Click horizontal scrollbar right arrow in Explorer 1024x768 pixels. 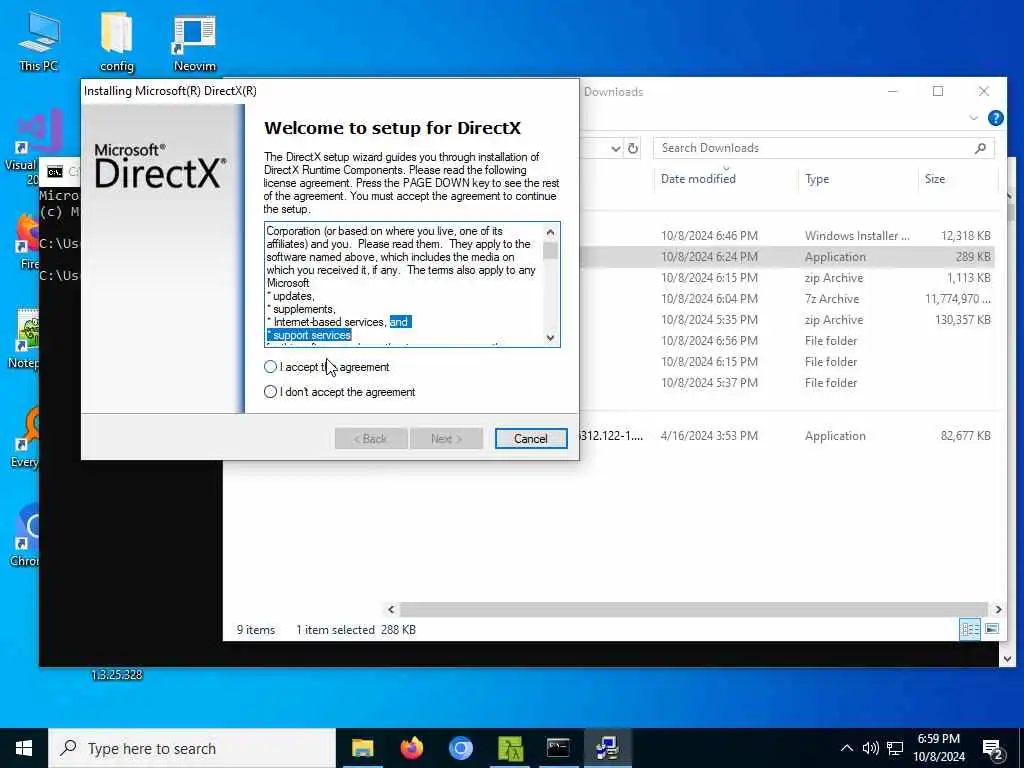pyautogui.click(x=998, y=609)
